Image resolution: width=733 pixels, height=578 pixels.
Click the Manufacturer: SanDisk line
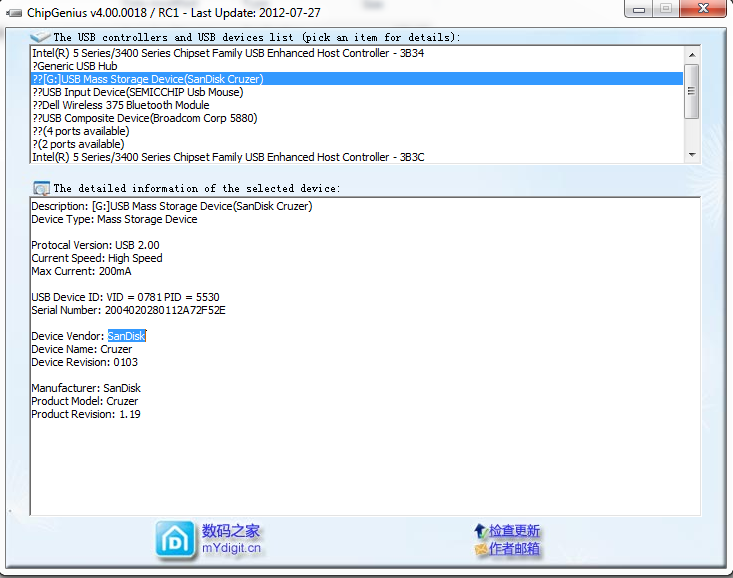(86, 388)
